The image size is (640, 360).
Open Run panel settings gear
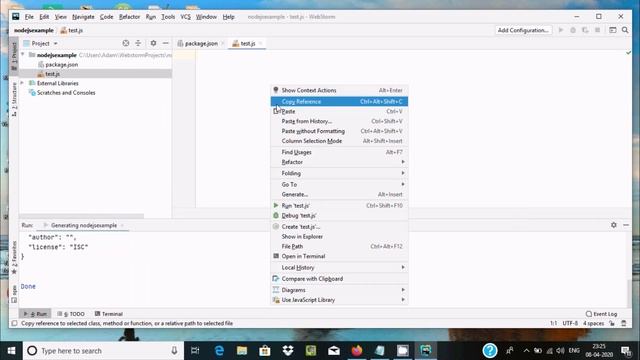point(613,225)
